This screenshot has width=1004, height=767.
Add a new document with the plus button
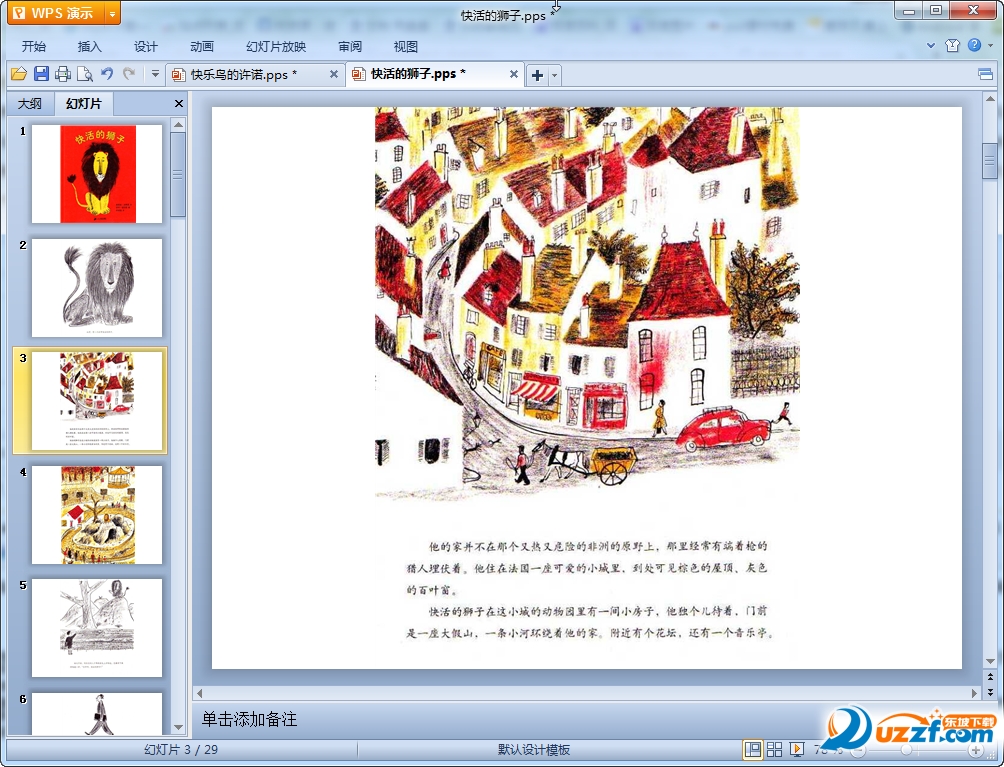pos(537,75)
